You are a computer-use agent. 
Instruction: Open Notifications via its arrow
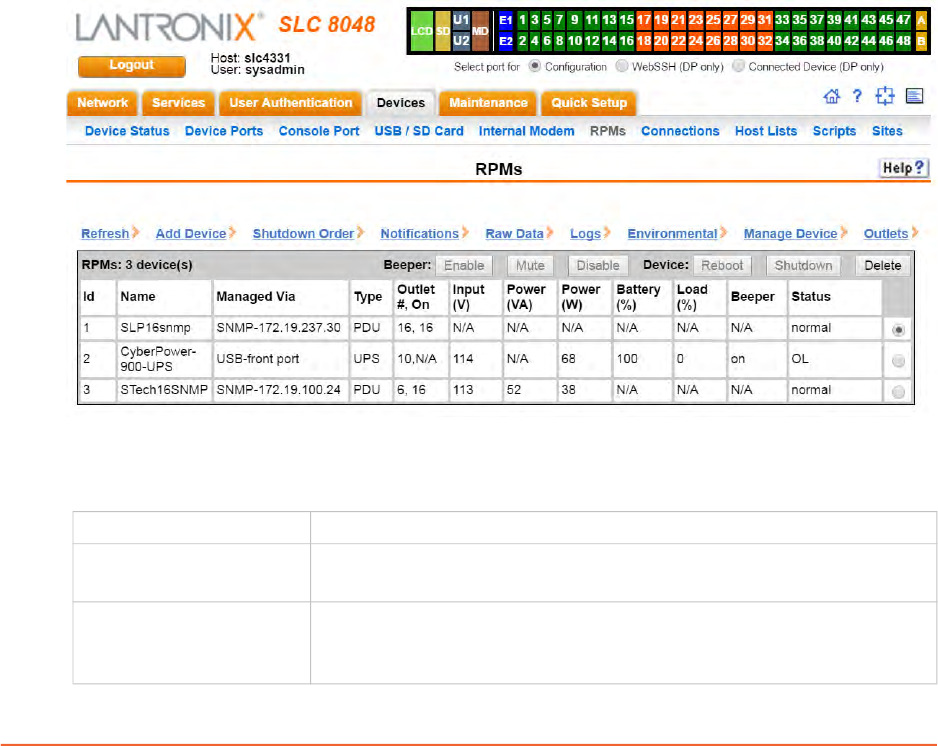click(x=466, y=234)
